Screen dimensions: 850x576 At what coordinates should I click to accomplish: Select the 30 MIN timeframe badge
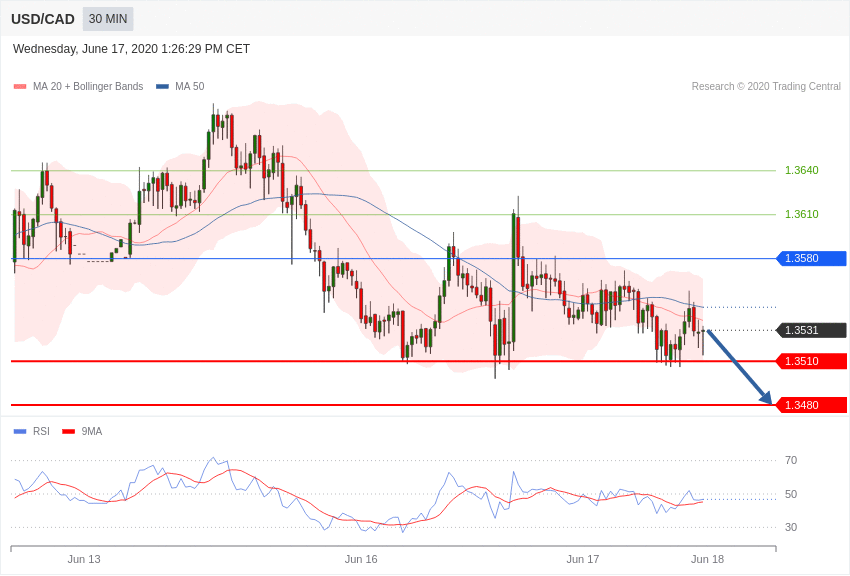pos(108,19)
